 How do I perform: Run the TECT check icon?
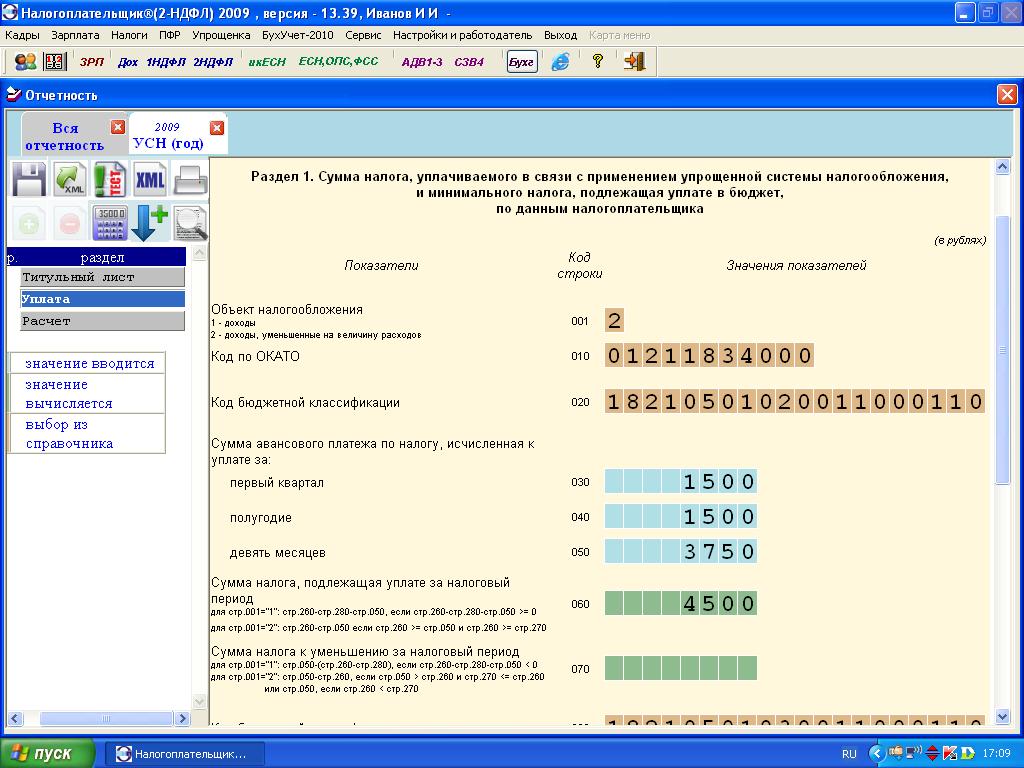click(110, 179)
